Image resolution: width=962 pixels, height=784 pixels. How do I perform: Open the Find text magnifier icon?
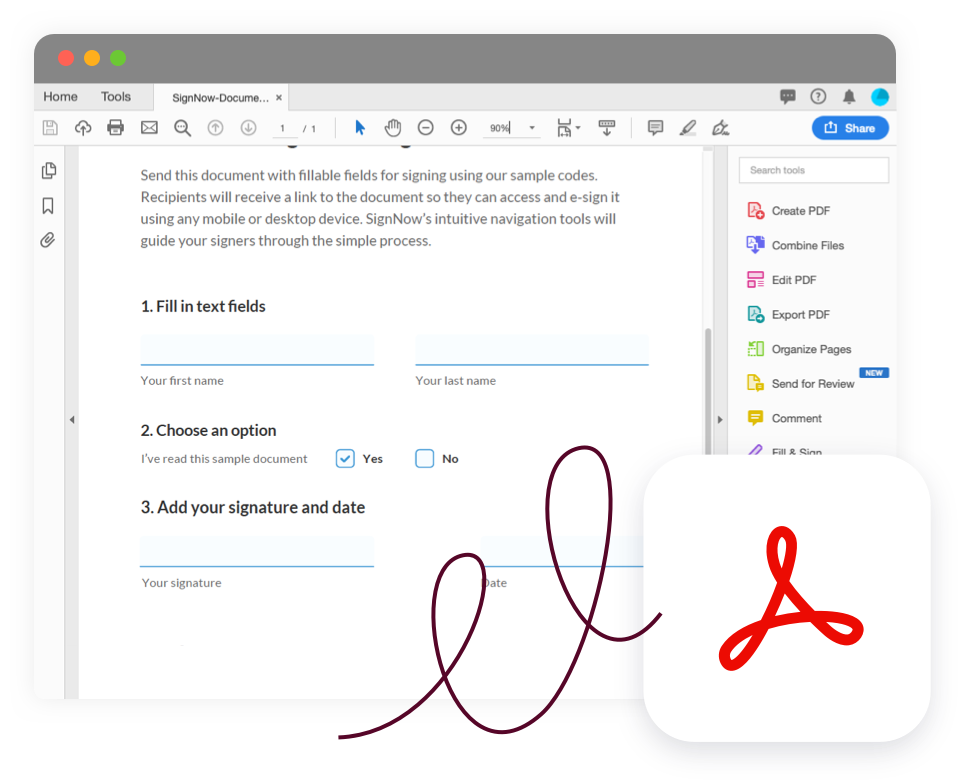pyautogui.click(x=182, y=128)
